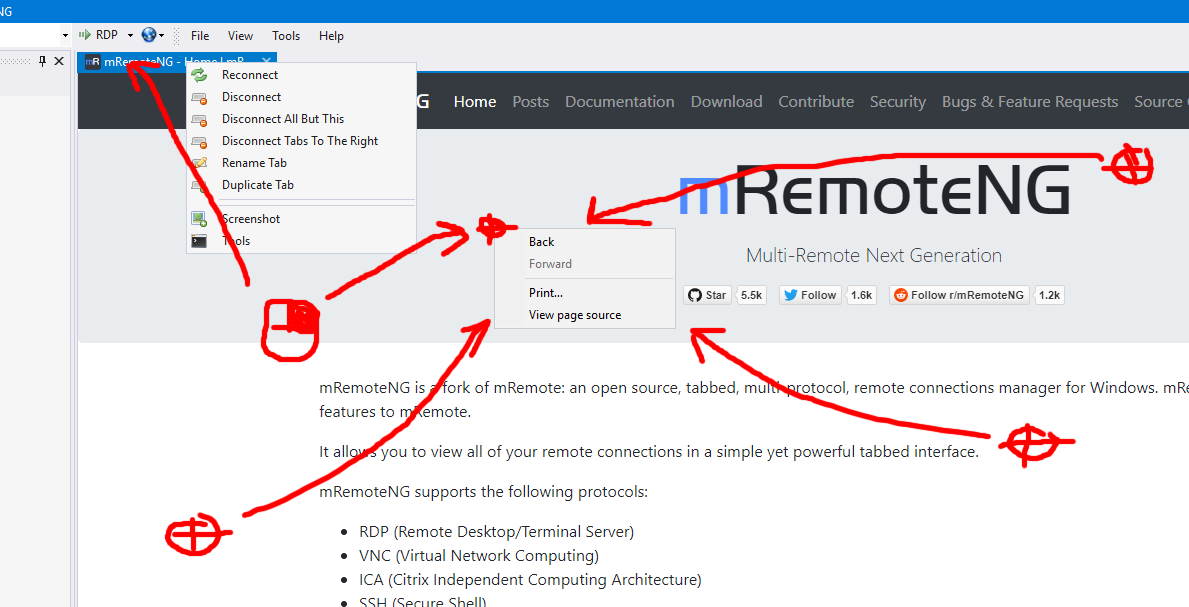Click Forward in browser context menu
The width and height of the screenshot is (1189, 607).
pyautogui.click(x=584, y=264)
